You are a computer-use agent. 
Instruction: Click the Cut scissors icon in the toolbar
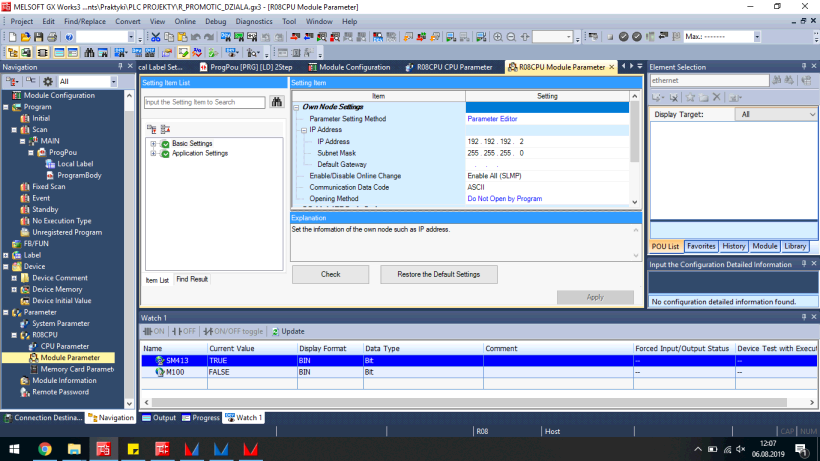point(155,36)
